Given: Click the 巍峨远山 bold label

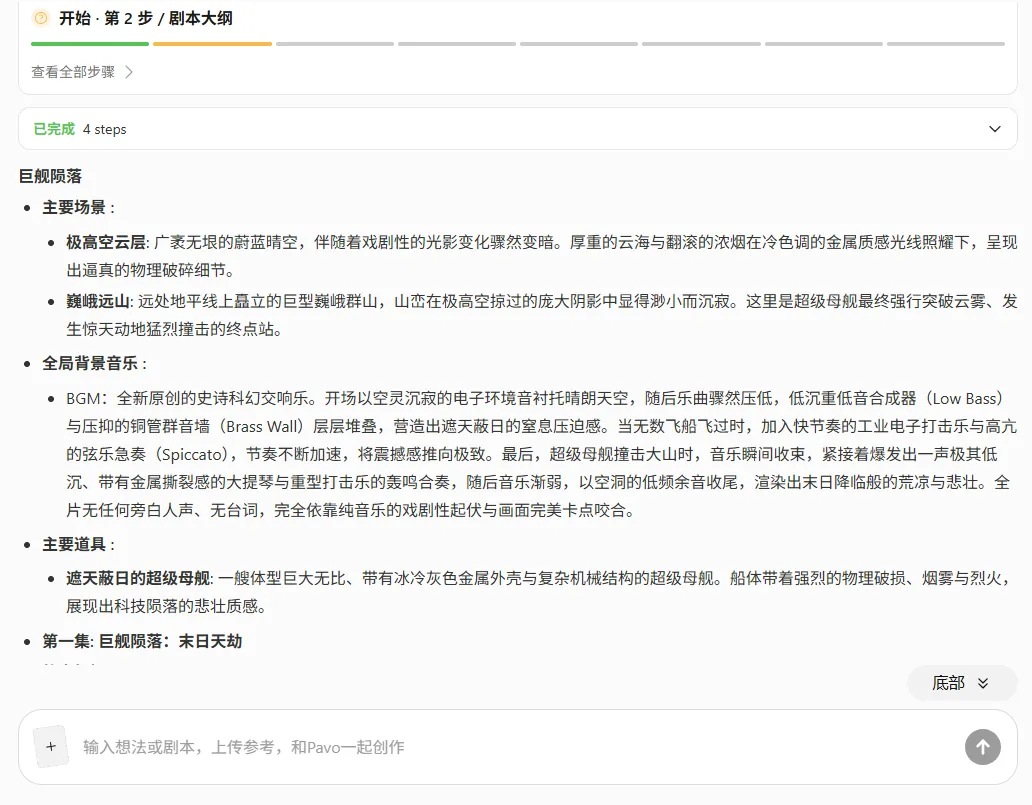Looking at the screenshot, I should pos(98,301).
